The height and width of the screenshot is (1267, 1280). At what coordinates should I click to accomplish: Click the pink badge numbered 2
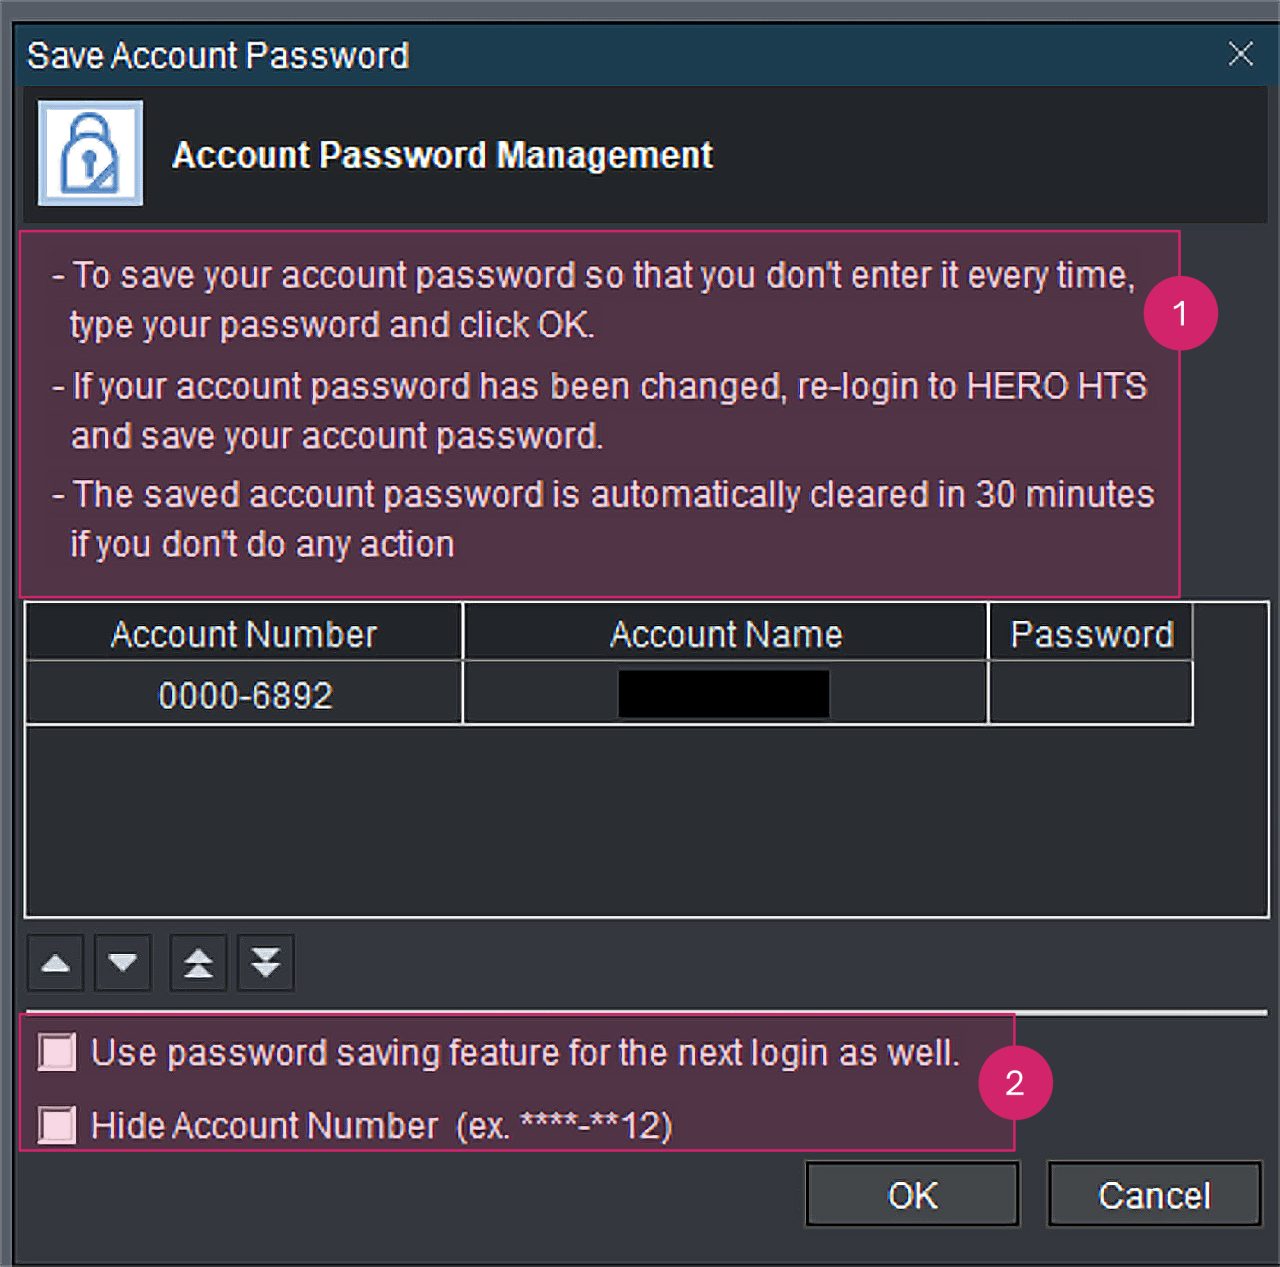click(x=1014, y=1083)
